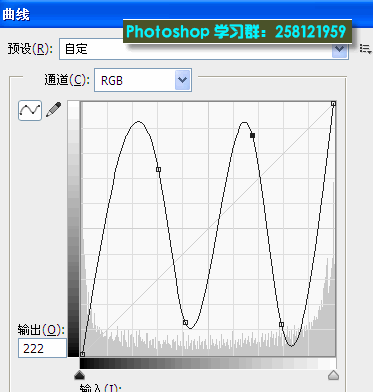Click the horizontal input gradient bar
The image size is (373, 392).
(208, 363)
